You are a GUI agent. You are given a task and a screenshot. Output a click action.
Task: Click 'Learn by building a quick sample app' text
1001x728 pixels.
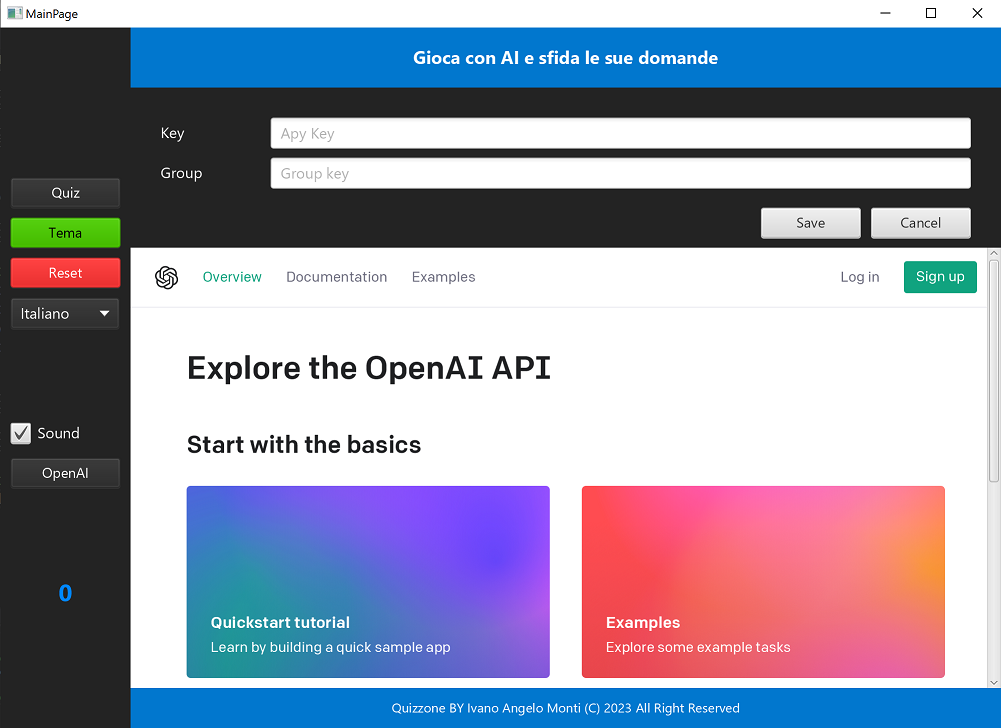pyautogui.click(x=331, y=648)
